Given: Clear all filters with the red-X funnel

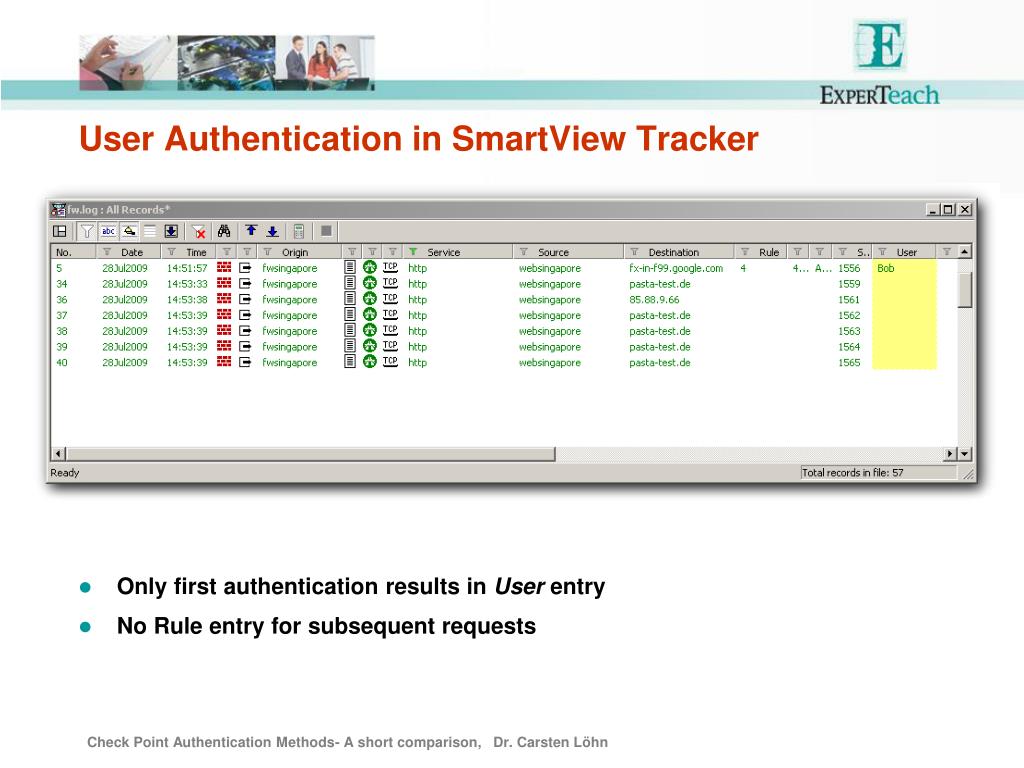Looking at the screenshot, I should [199, 231].
